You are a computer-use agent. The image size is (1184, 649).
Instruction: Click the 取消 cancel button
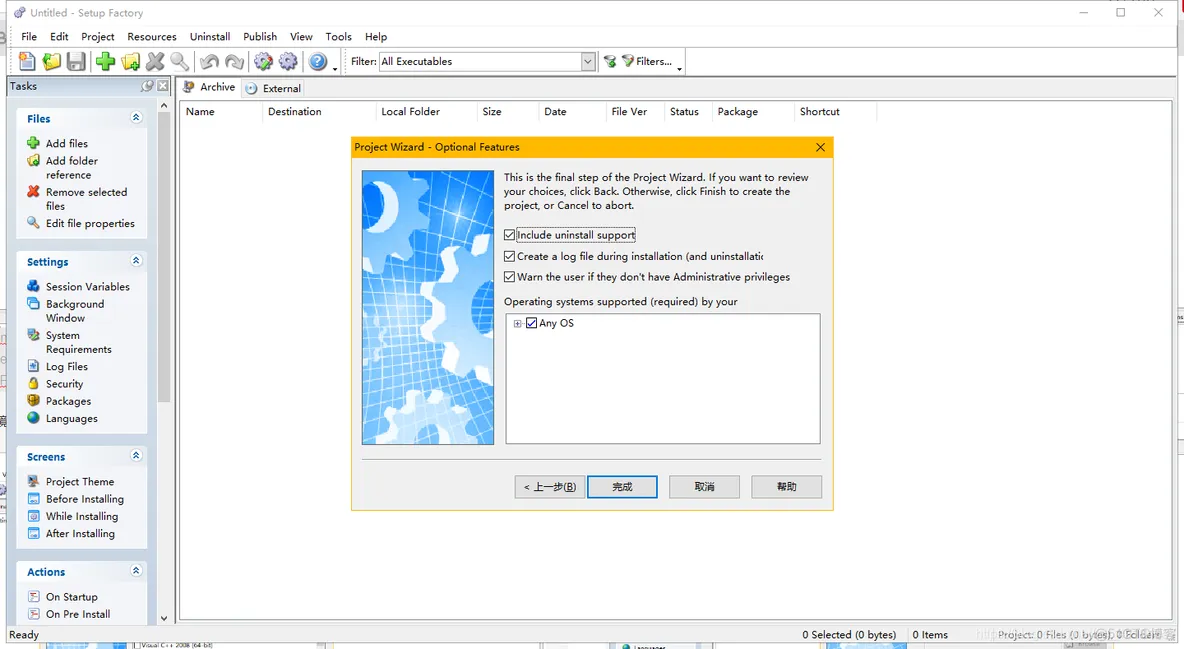tap(705, 487)
